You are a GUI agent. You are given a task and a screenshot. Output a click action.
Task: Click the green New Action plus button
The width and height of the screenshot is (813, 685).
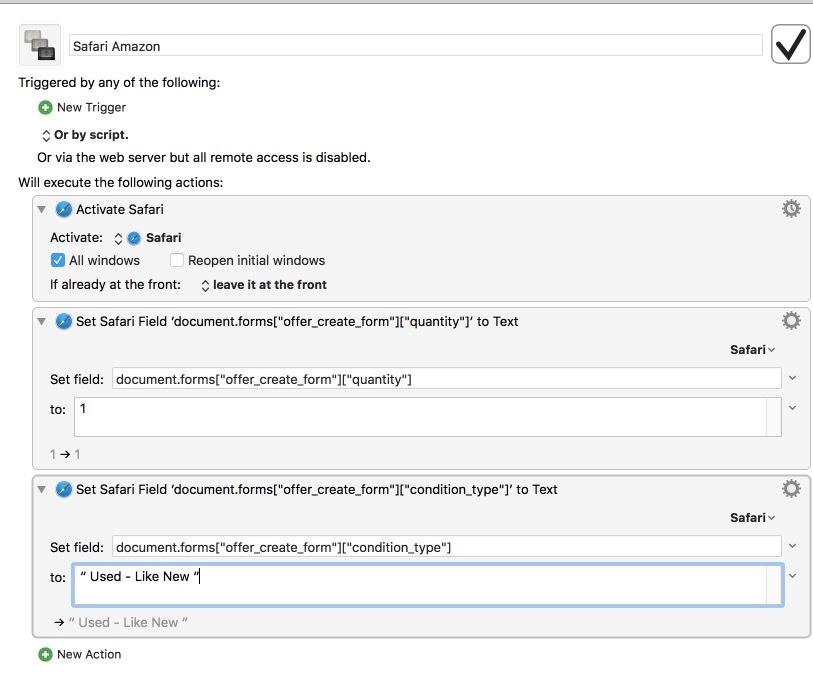tap(46, 654)
